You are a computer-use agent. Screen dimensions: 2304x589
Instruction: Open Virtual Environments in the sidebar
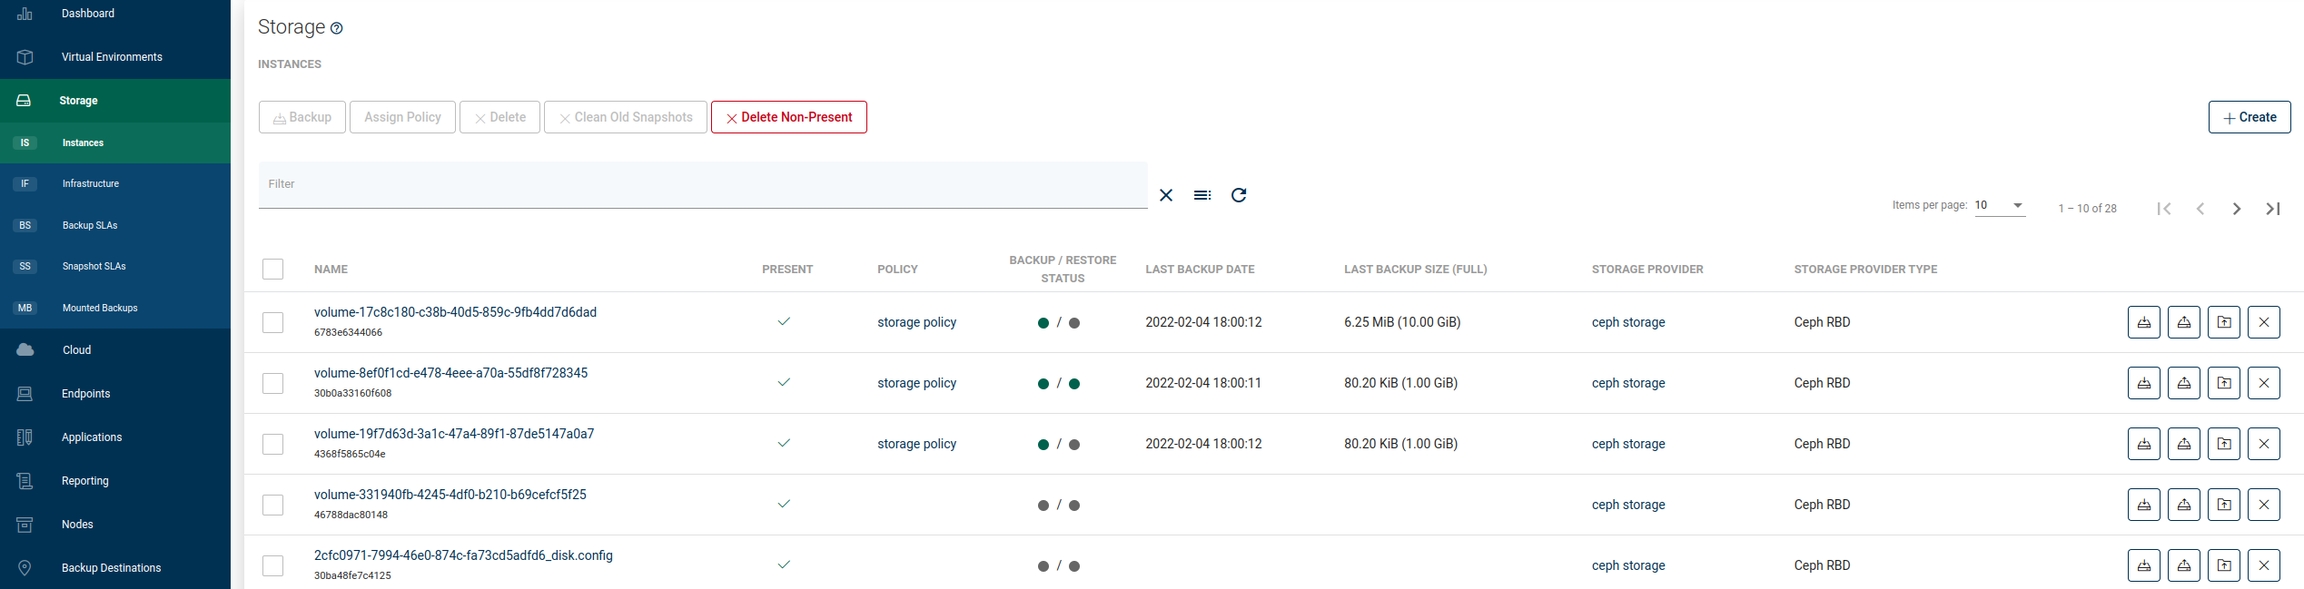[111, 57]
